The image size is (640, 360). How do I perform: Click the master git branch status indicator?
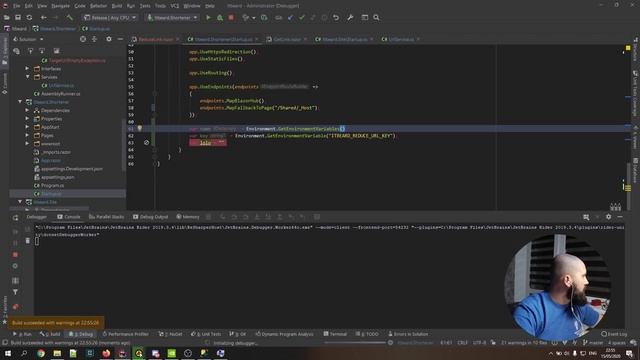click(593, 343)
